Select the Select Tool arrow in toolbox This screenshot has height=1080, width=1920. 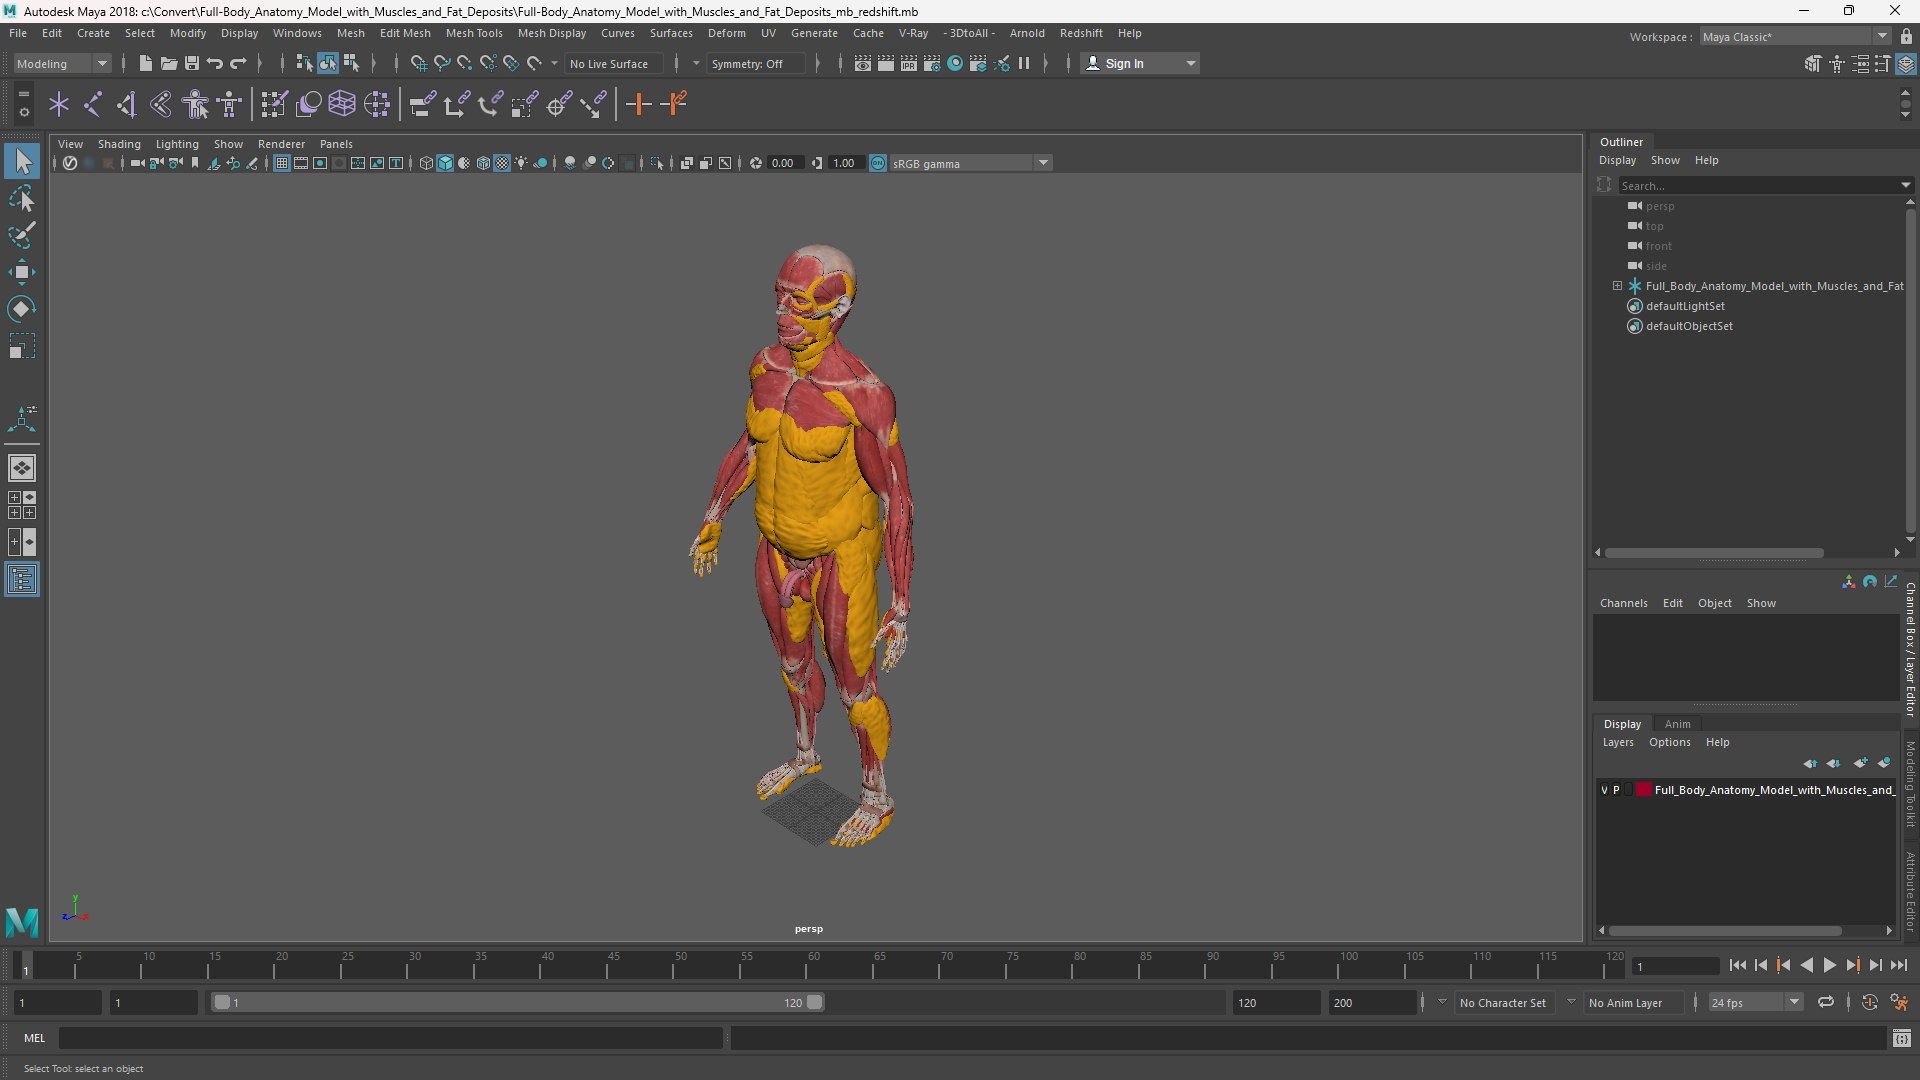pos(22,161)
